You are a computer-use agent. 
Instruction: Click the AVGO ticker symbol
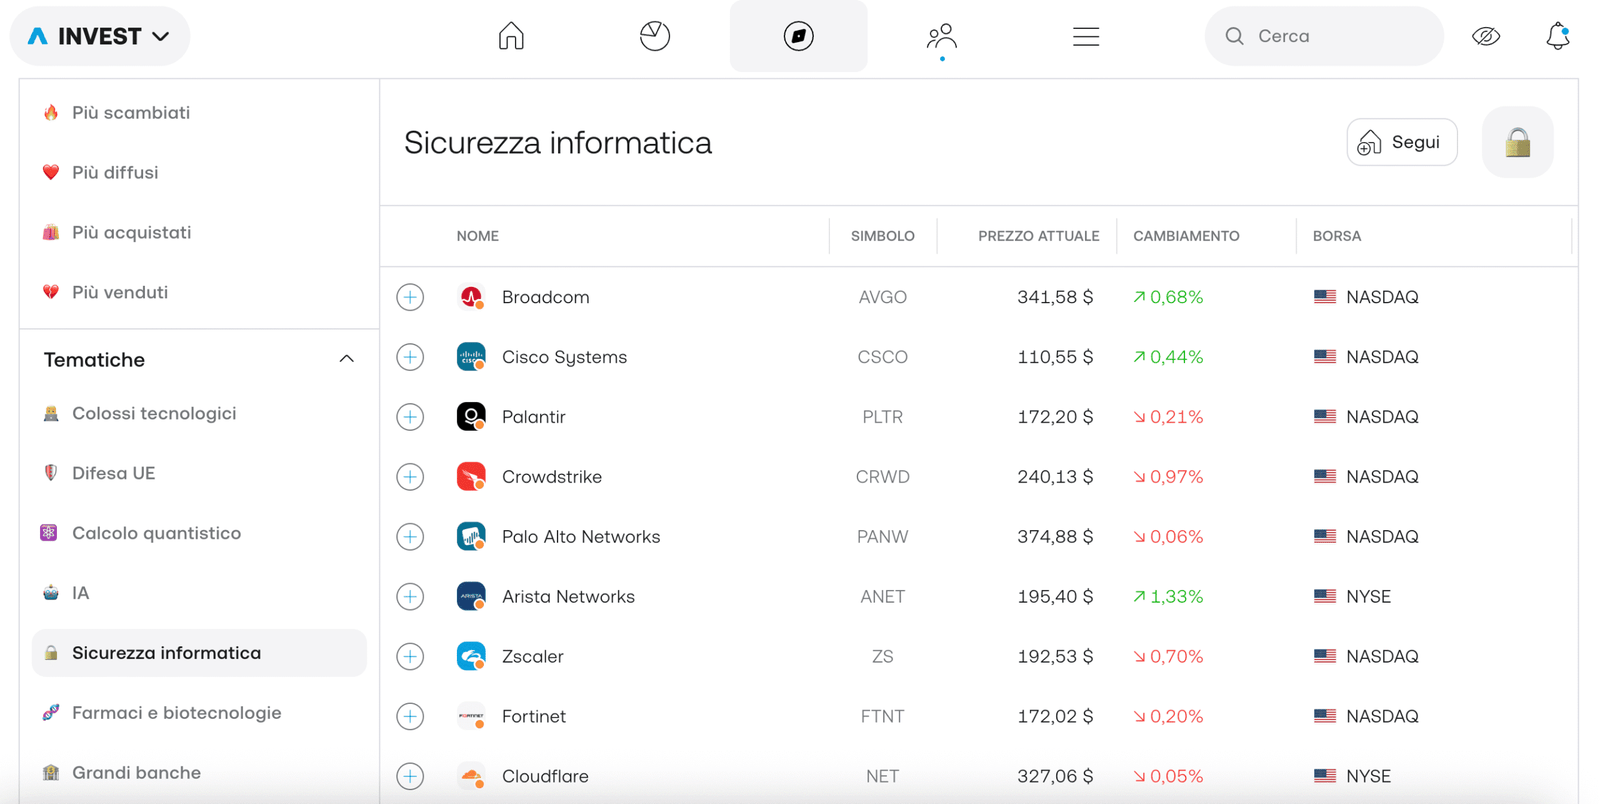tap(883, 297)
